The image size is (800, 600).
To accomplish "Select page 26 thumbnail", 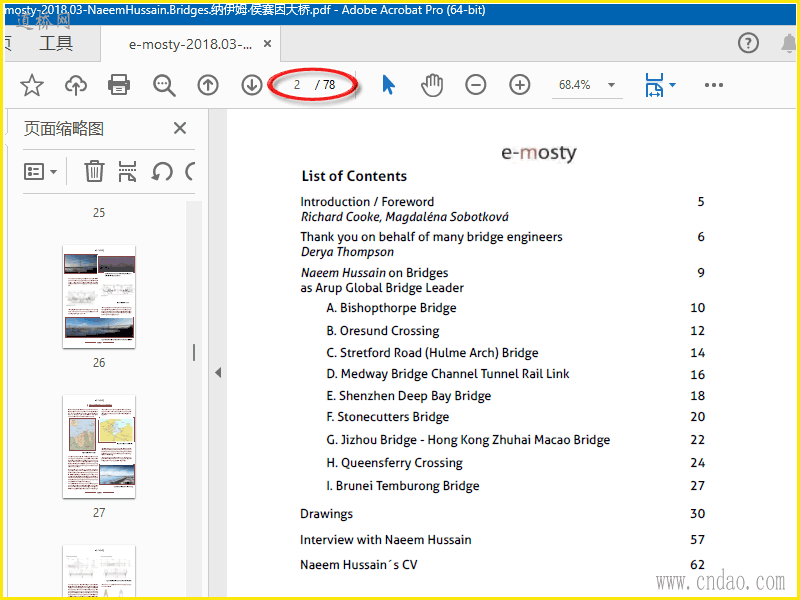I will (99, 296).
